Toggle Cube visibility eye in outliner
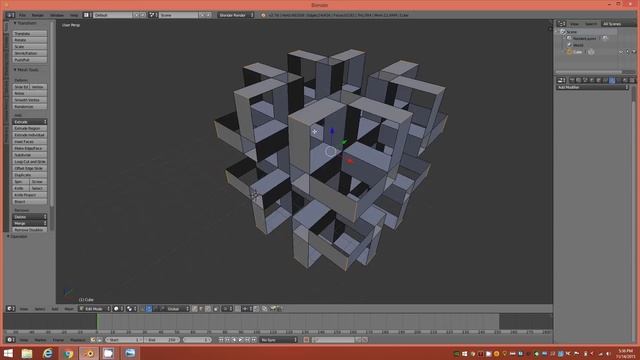640x360 pixels. [x=621, y=52]
